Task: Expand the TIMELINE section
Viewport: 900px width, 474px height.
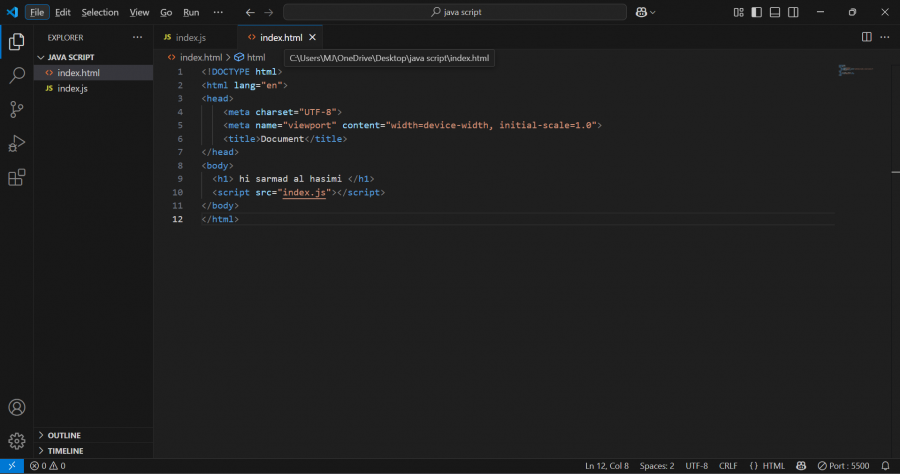Action: pos(65,451)
